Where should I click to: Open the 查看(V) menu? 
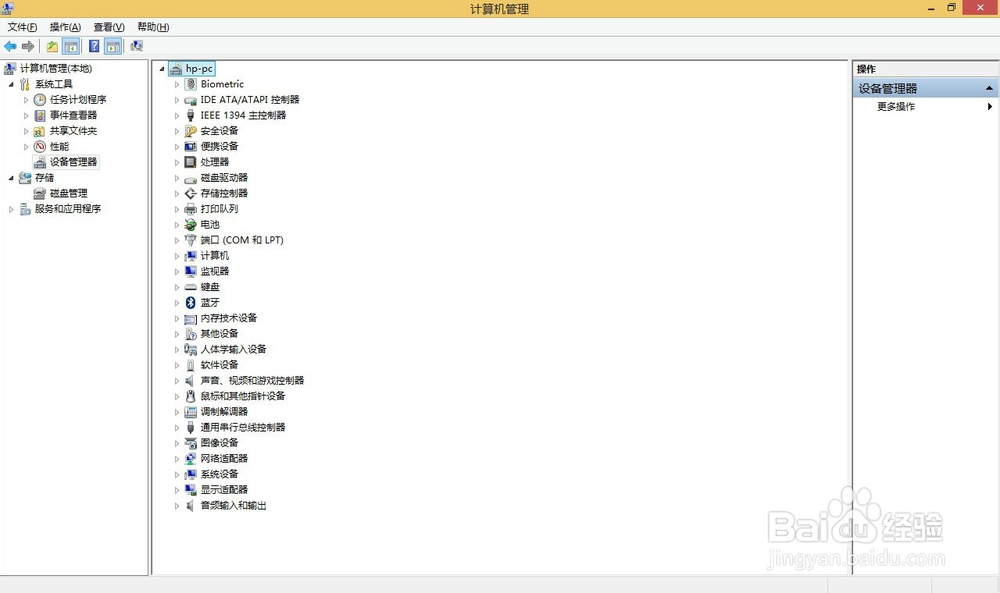tap(109, 27)
